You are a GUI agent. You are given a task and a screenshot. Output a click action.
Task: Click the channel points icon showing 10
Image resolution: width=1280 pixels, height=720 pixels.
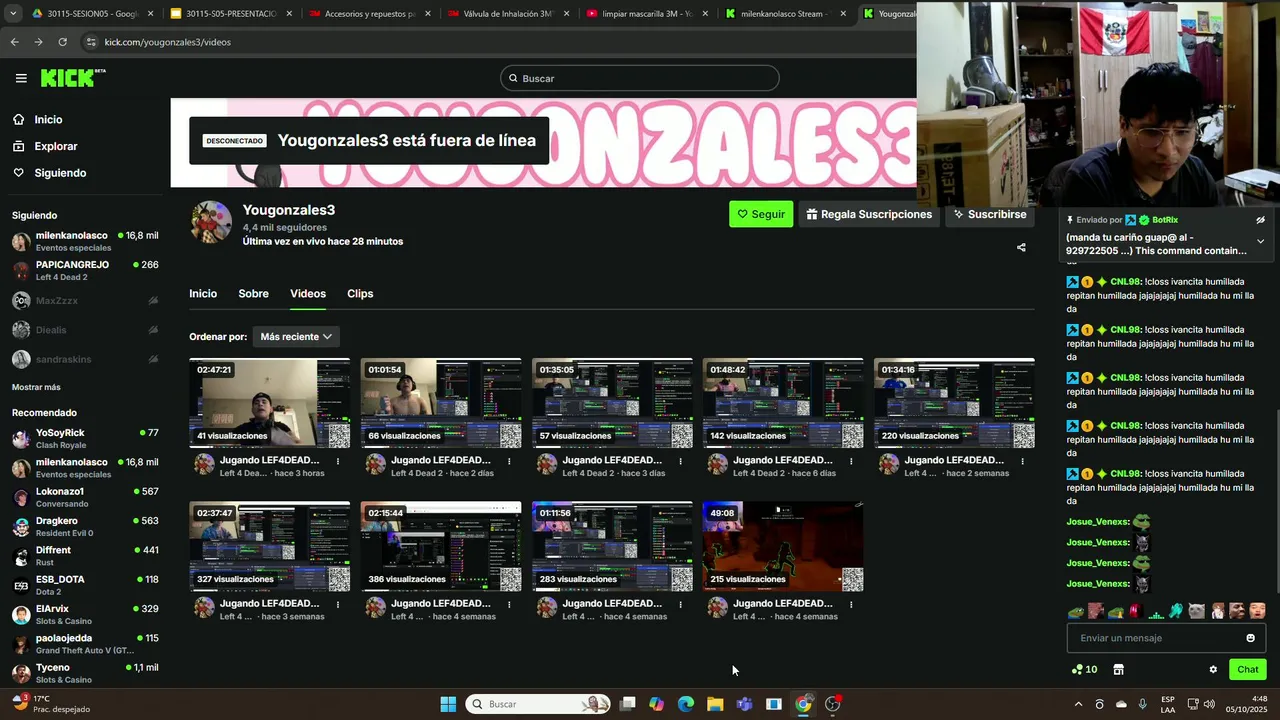[1084, 670]
